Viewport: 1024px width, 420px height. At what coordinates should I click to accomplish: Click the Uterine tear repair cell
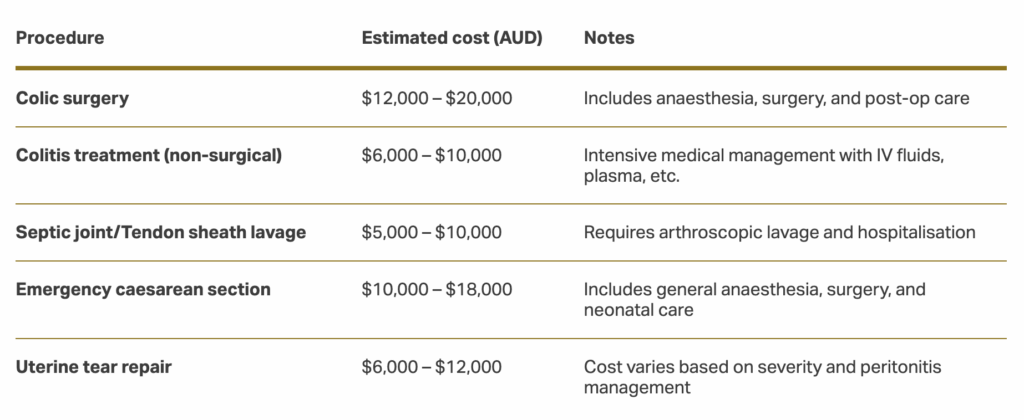(x=94, y=367)
